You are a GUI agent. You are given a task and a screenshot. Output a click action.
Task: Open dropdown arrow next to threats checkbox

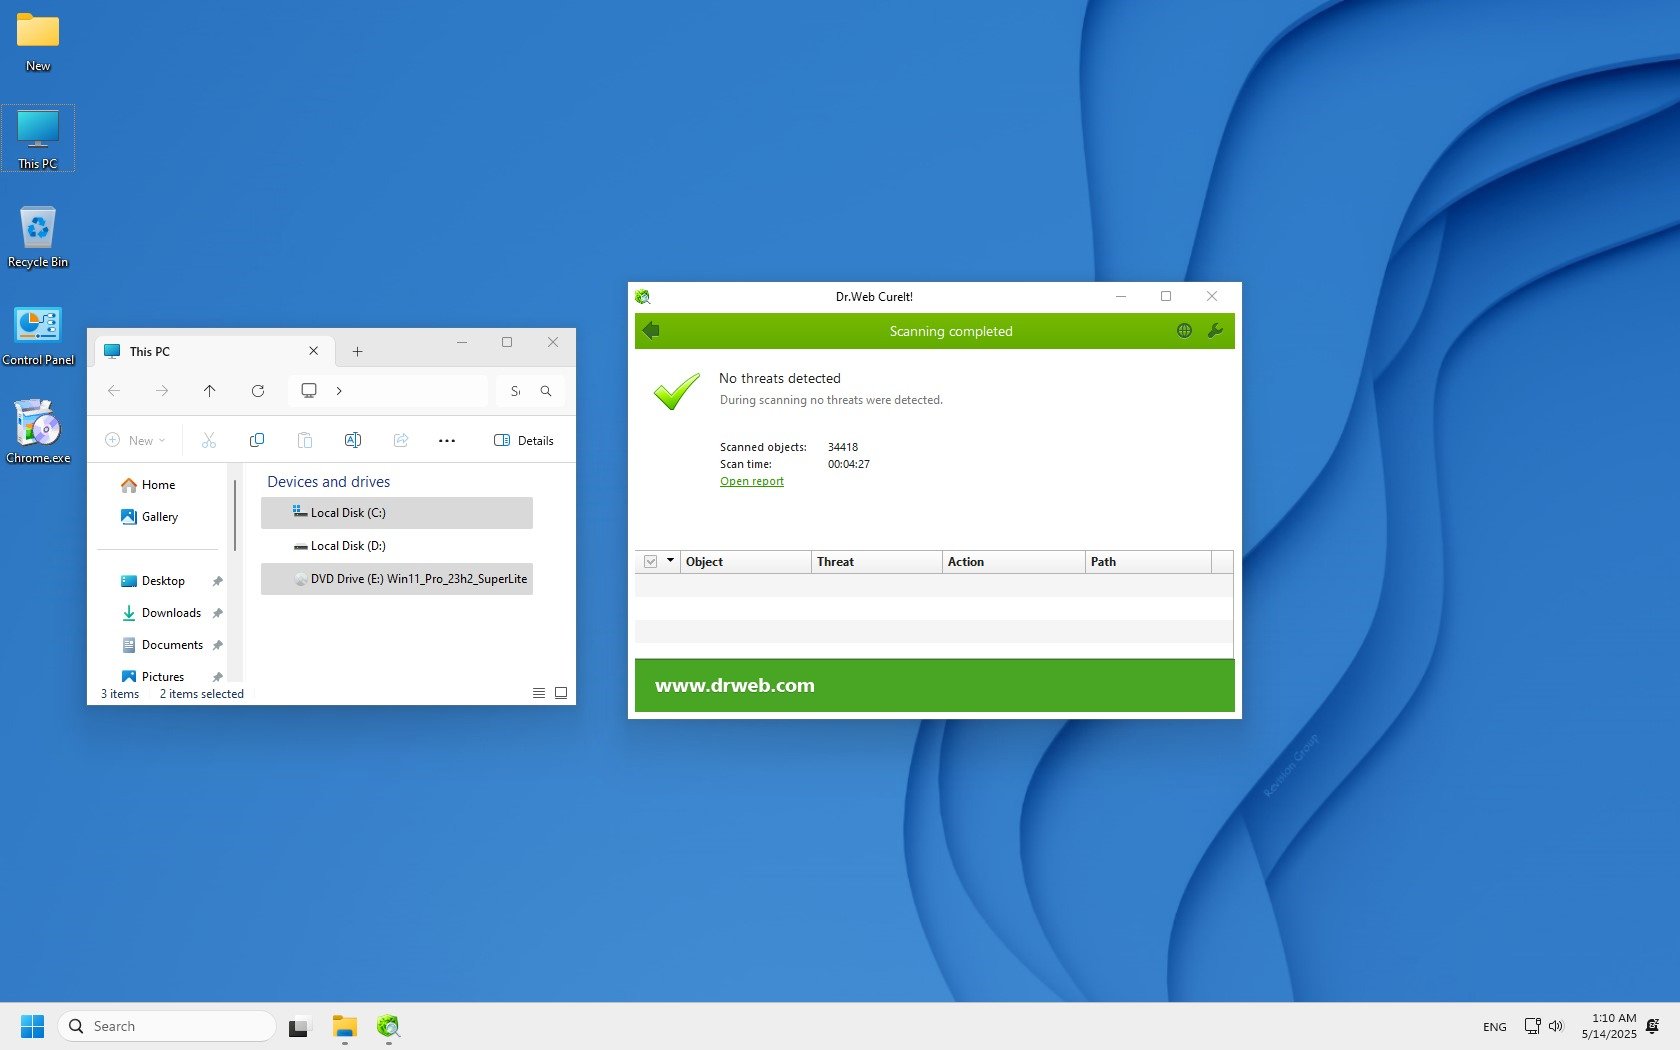click(670, 561)
